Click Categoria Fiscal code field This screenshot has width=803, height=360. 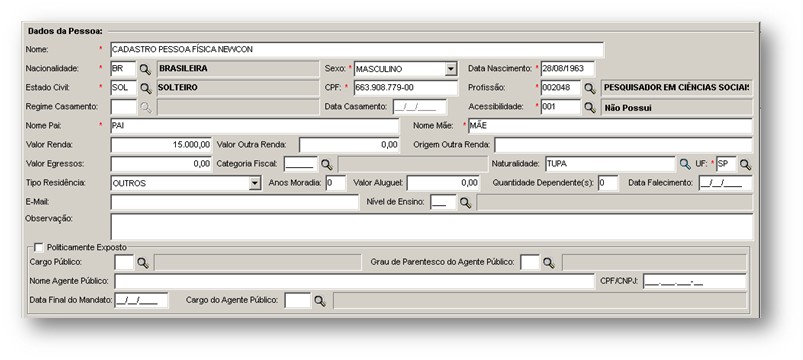pyautogui.click(x=301, y=164)
